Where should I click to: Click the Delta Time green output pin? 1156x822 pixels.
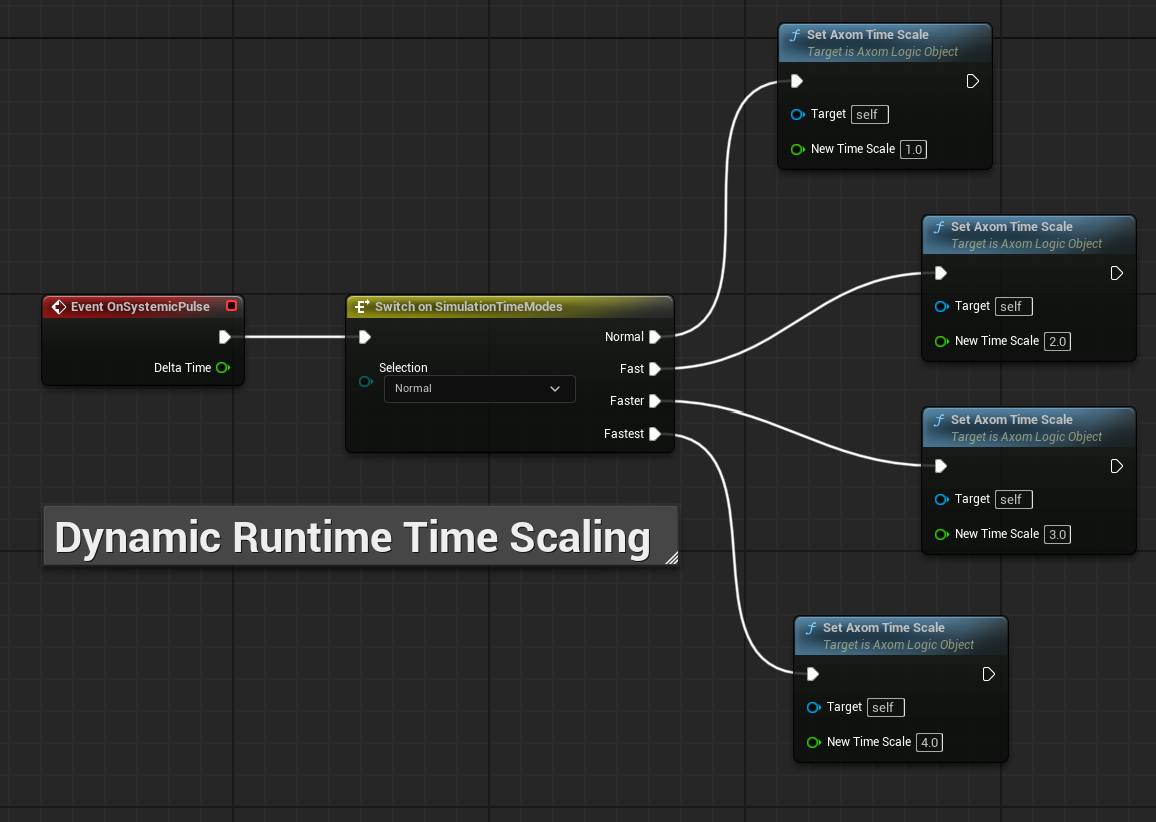223,367
